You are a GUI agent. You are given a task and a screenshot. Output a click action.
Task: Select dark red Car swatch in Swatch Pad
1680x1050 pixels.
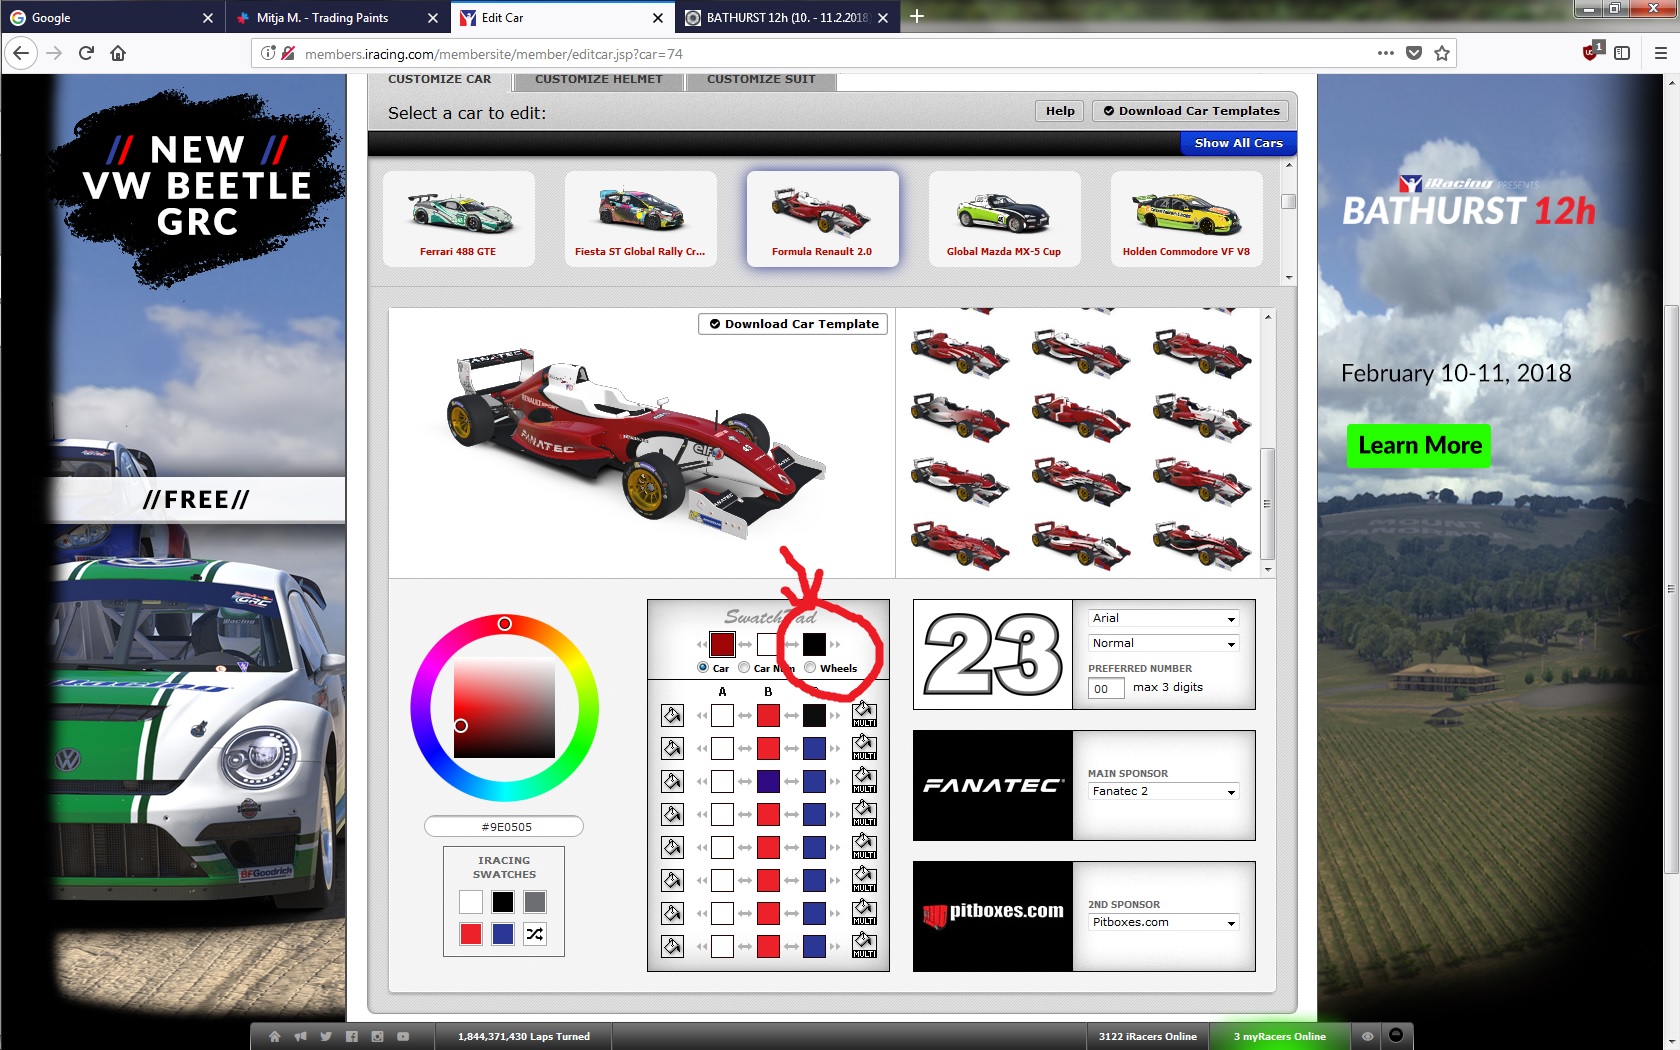(722, 644)
